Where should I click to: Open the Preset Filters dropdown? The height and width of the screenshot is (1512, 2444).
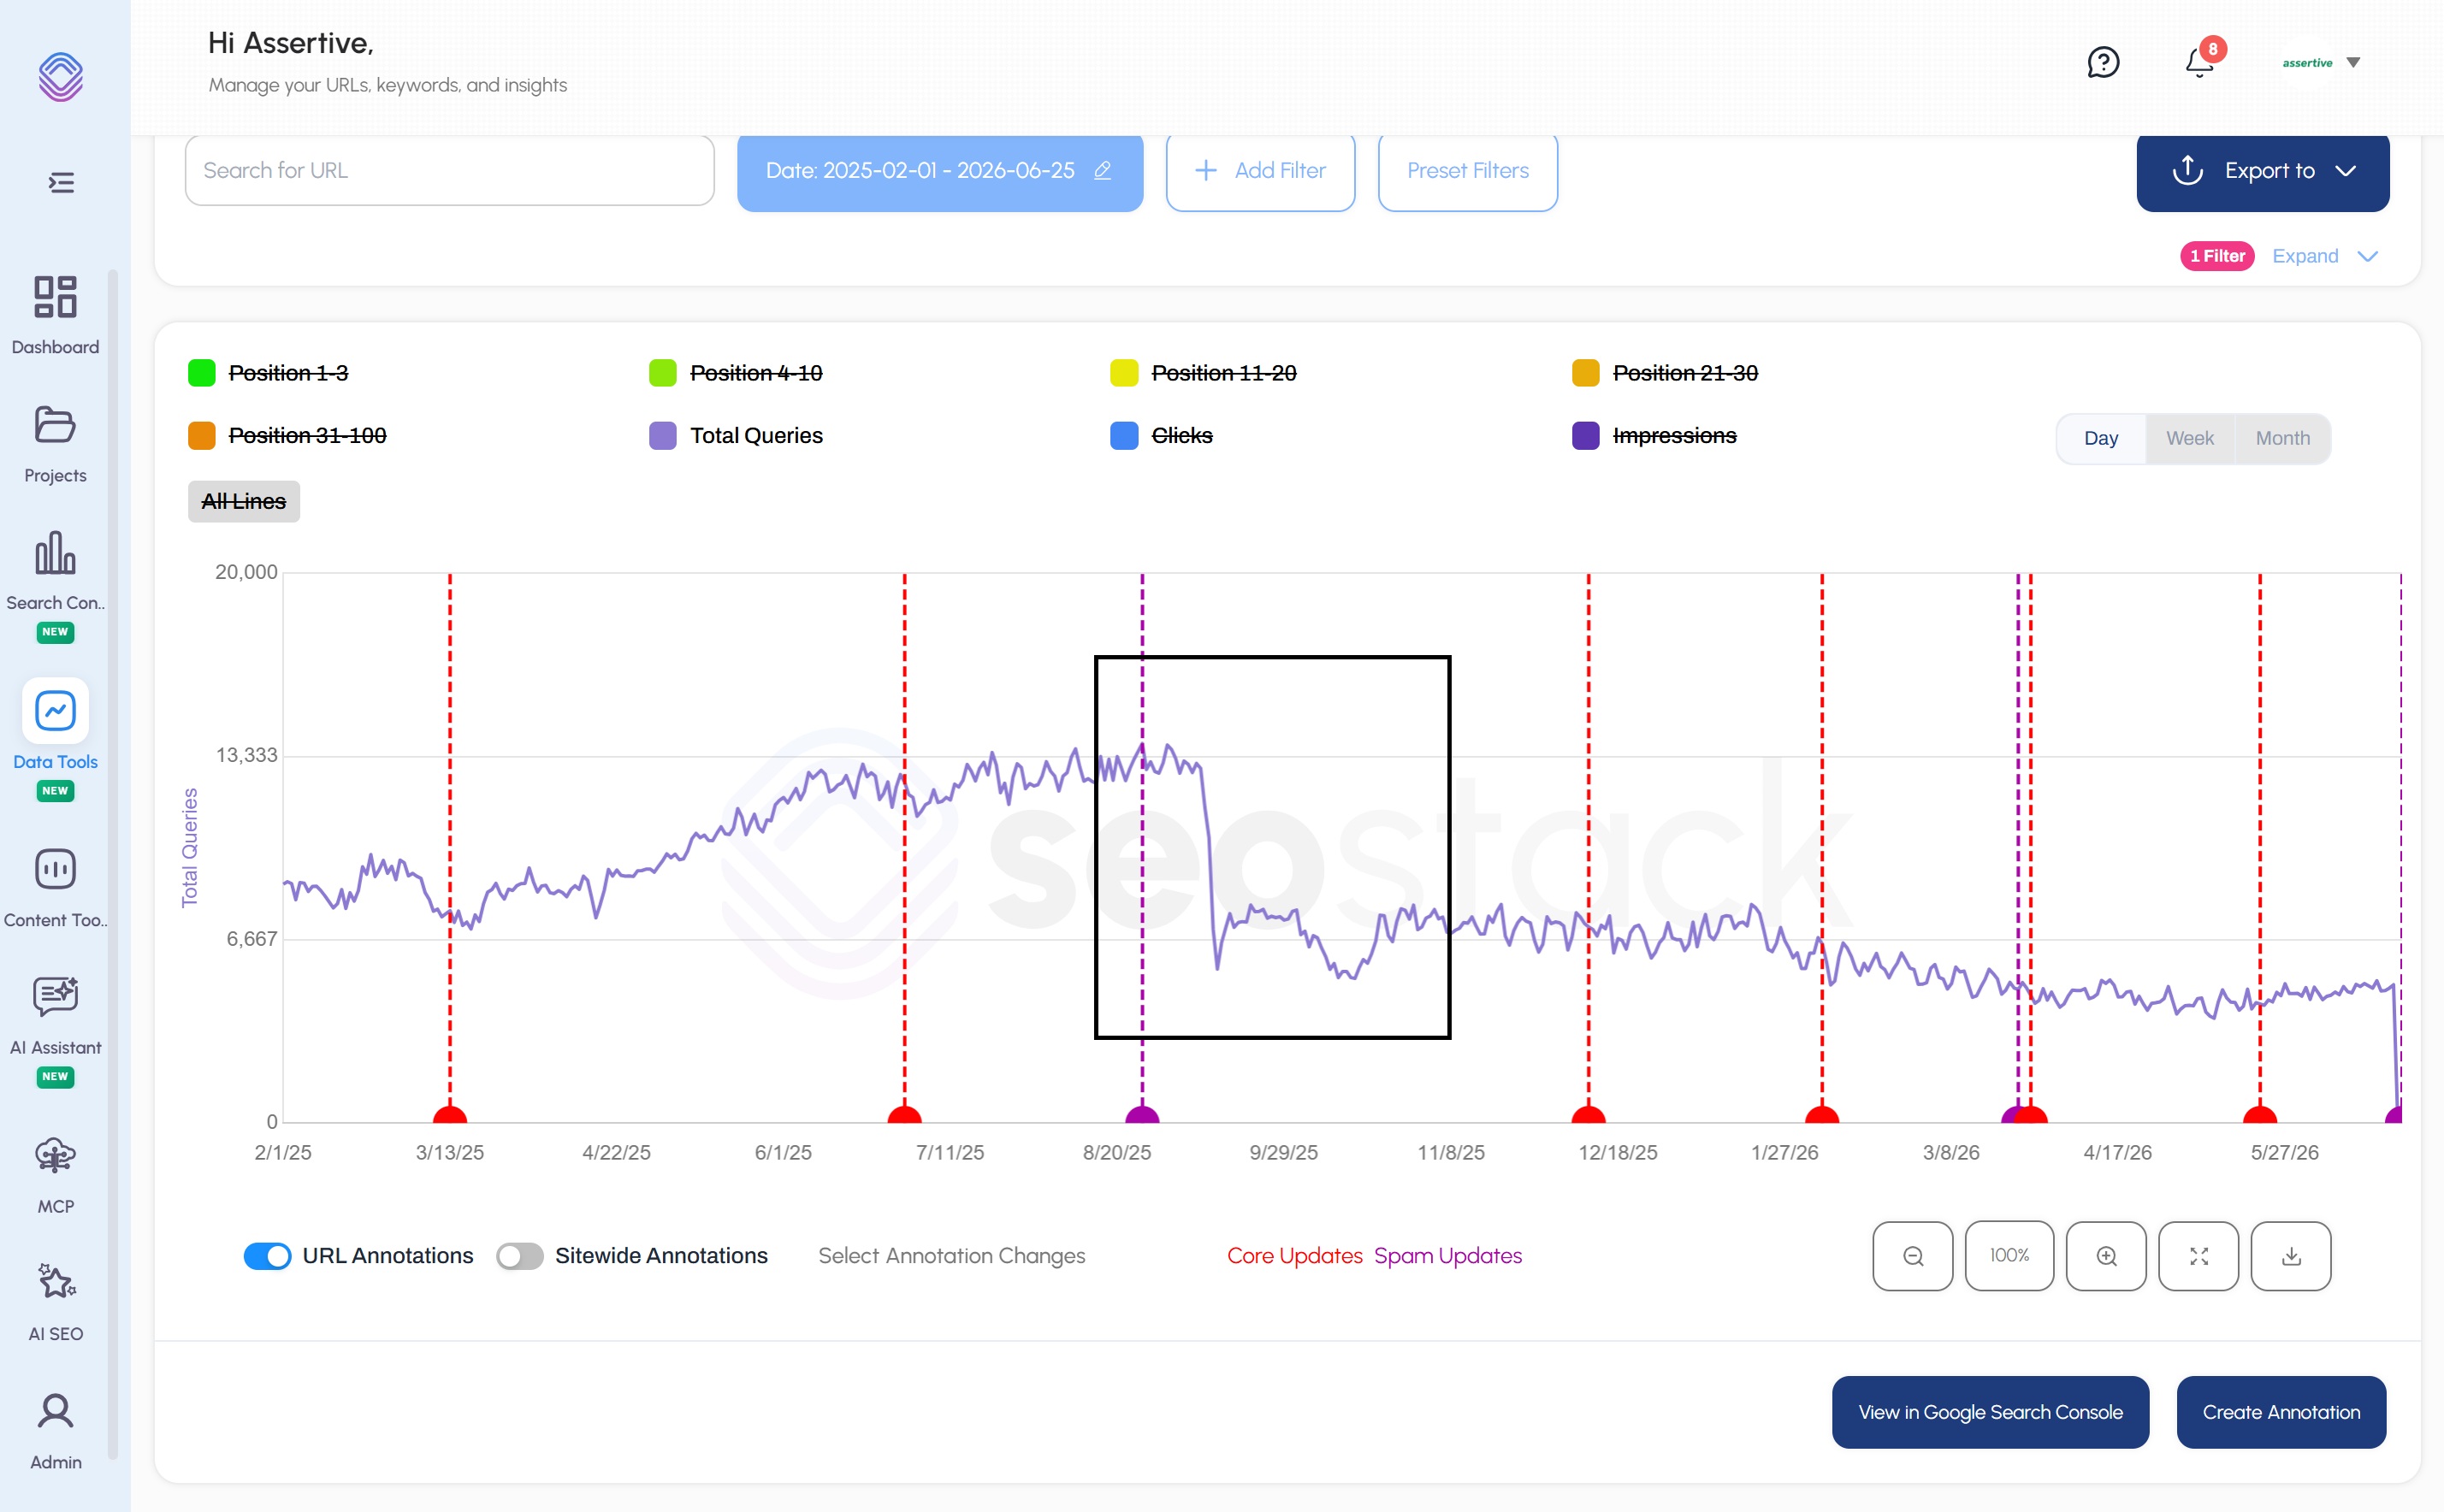[x=1467, y=171]
